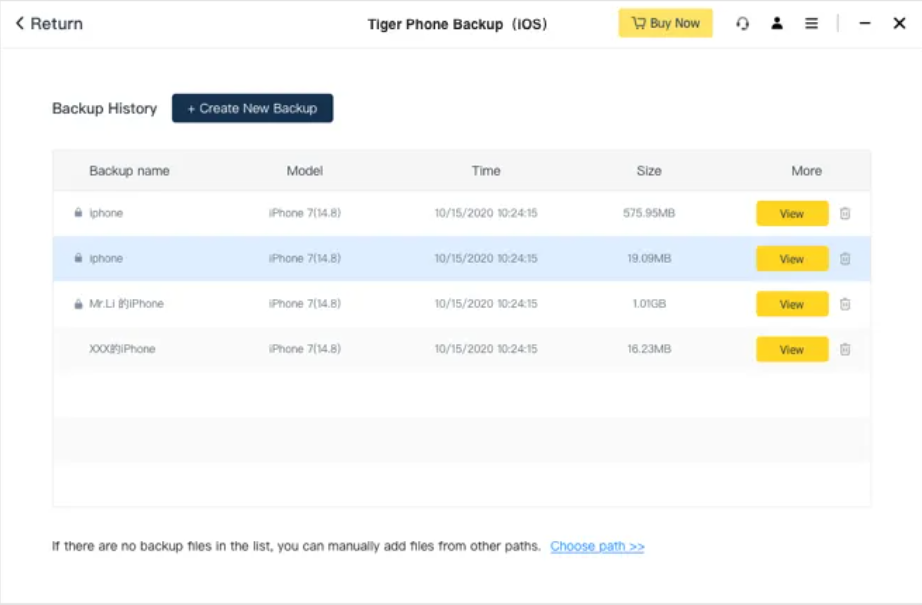
Task: Click lock icon beside first iphone backup
Action: pos(78,213)
